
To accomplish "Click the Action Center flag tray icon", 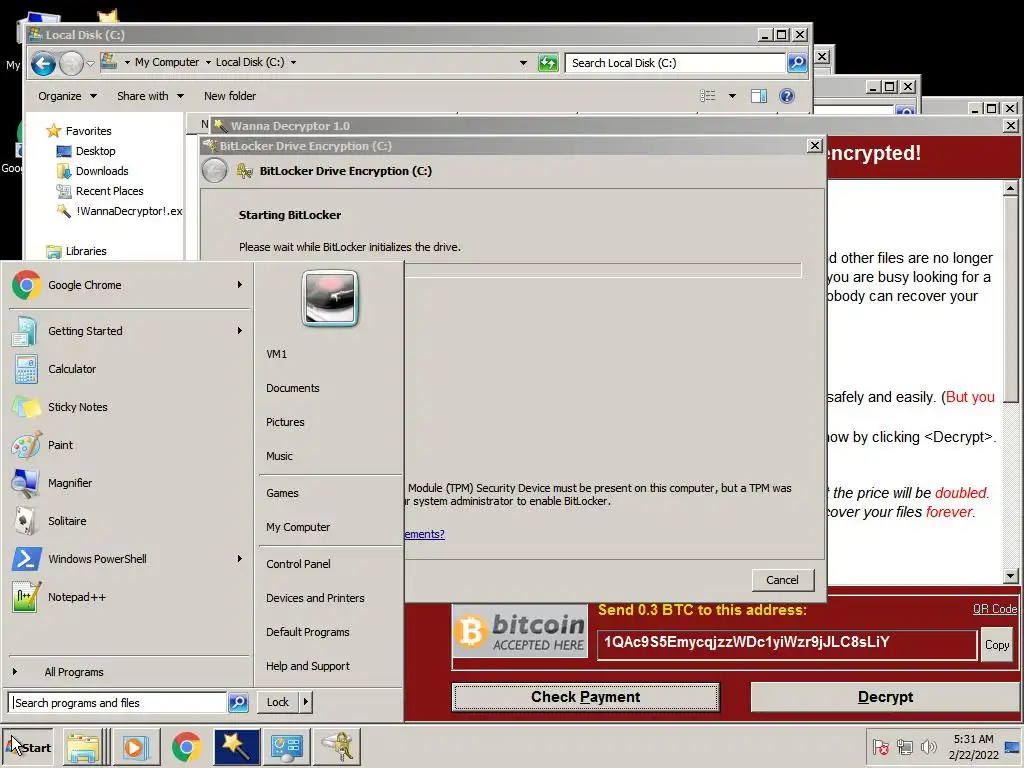I will (880, 747).
